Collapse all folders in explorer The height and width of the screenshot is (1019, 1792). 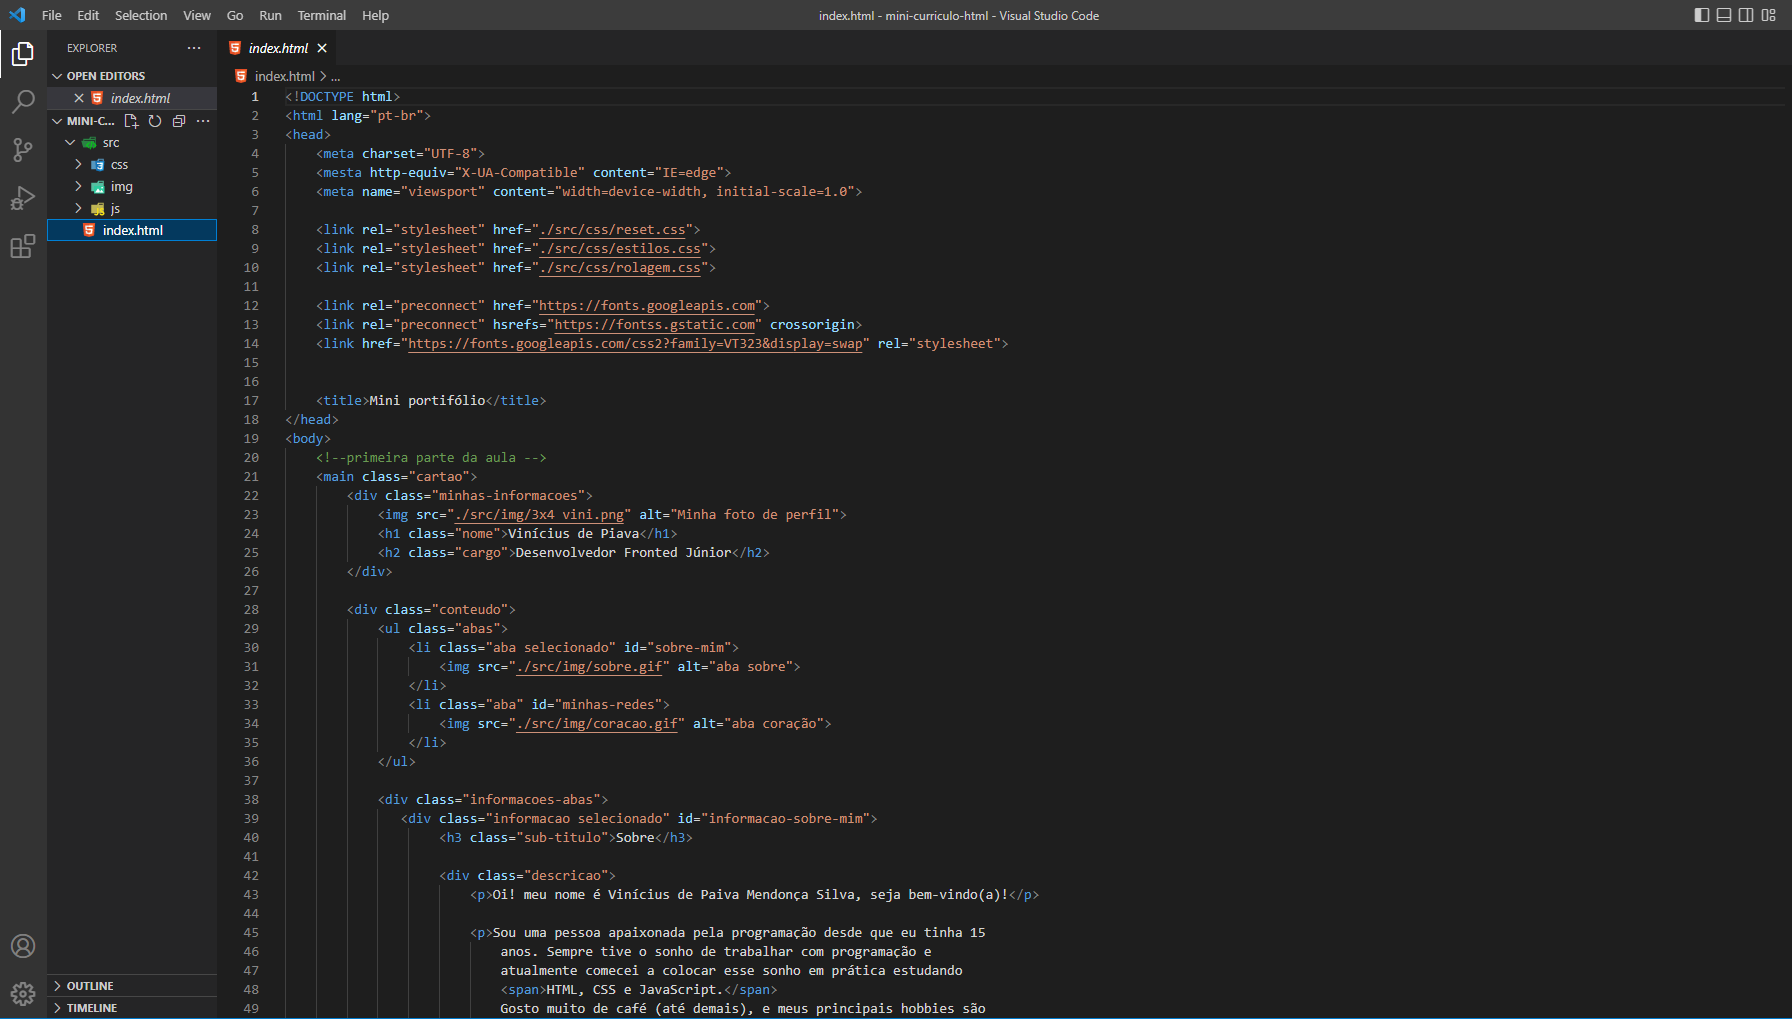click(x=179, y=121)
